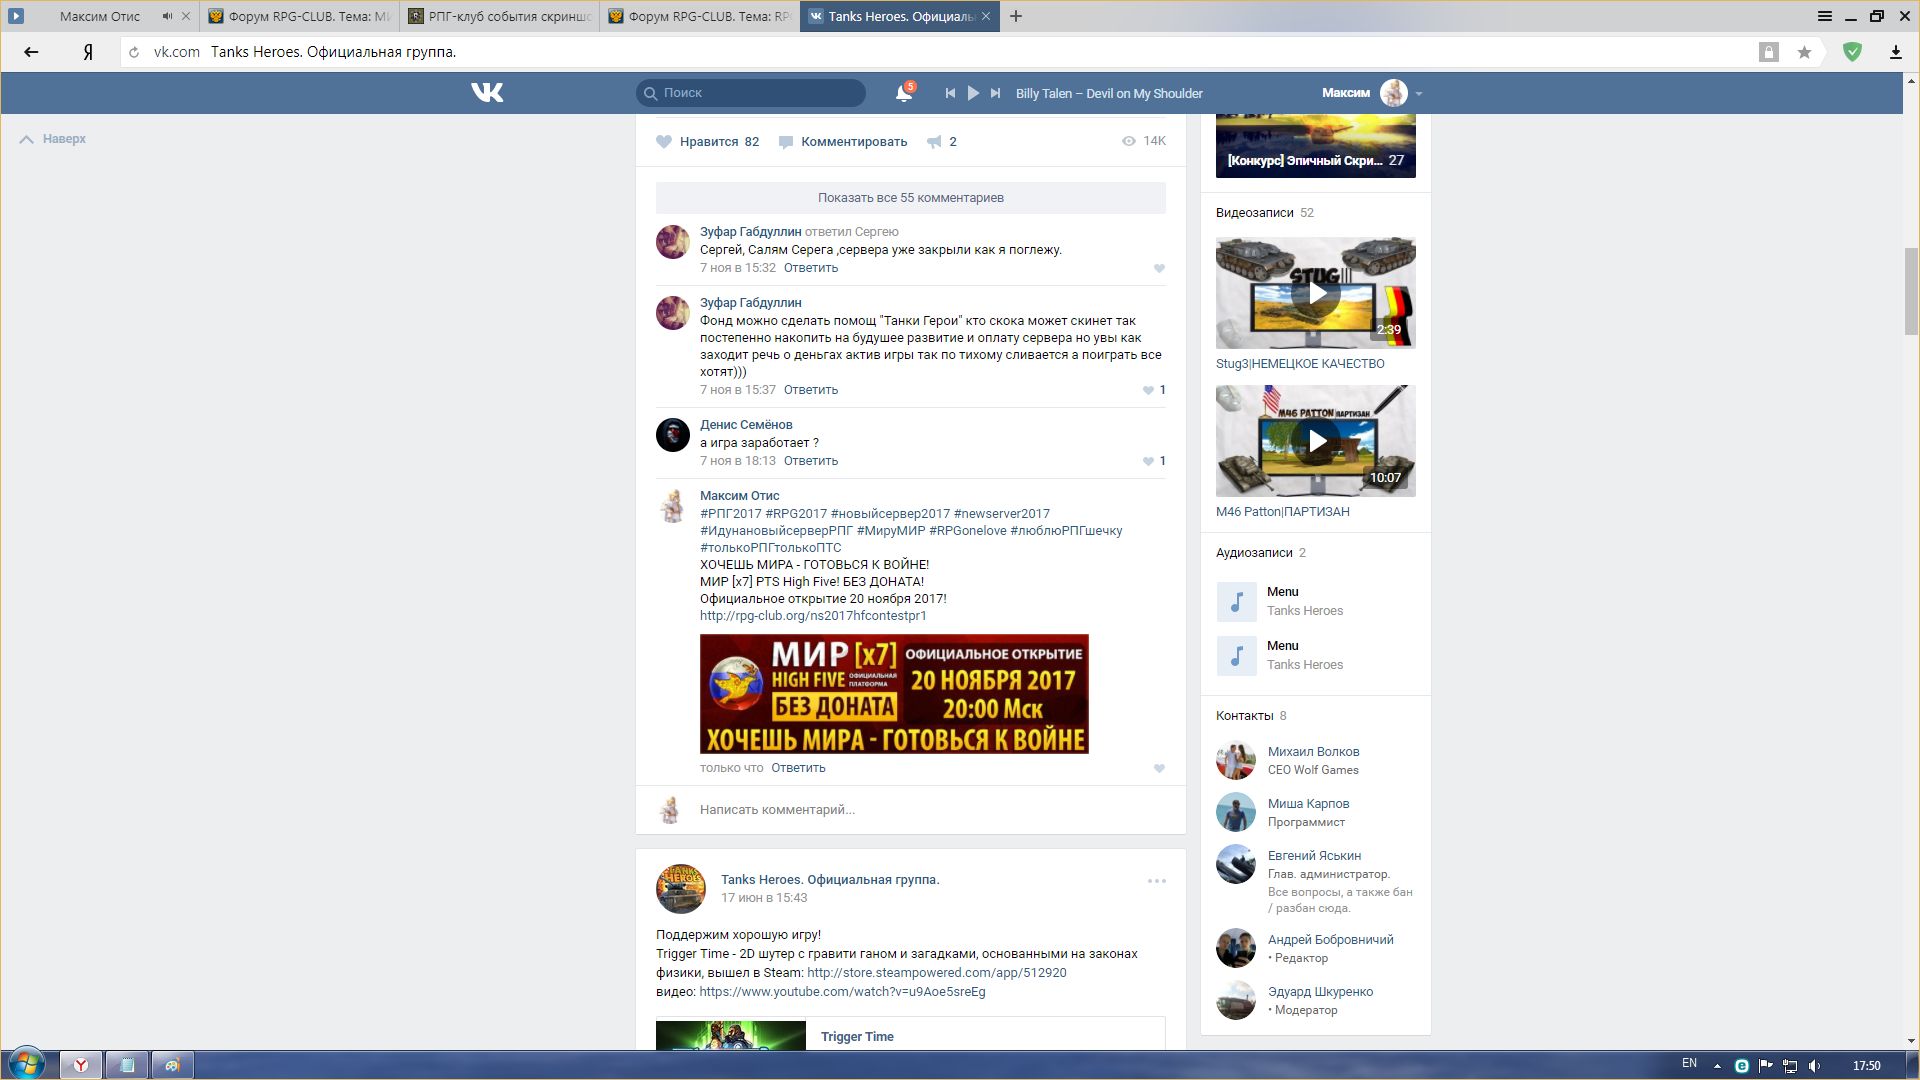Screen dimensions: 1920x1080
Task: Skip to the previous audio track
Action: click(950, 93)
